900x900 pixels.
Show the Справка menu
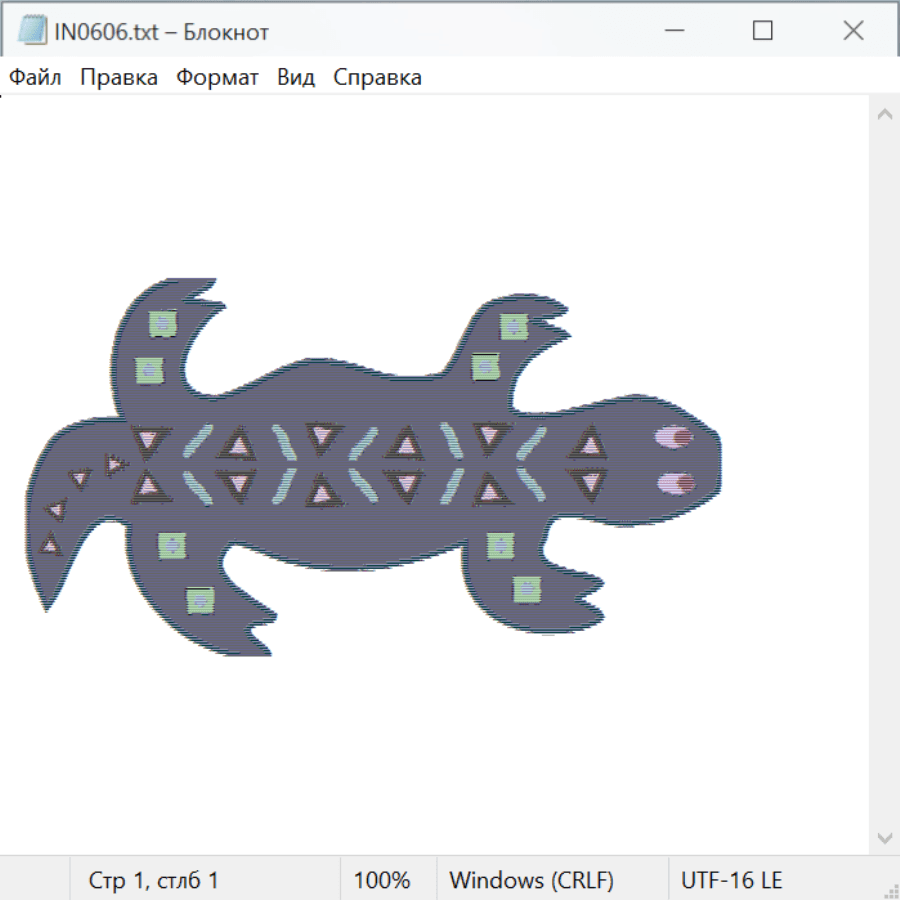pos(377,78)
